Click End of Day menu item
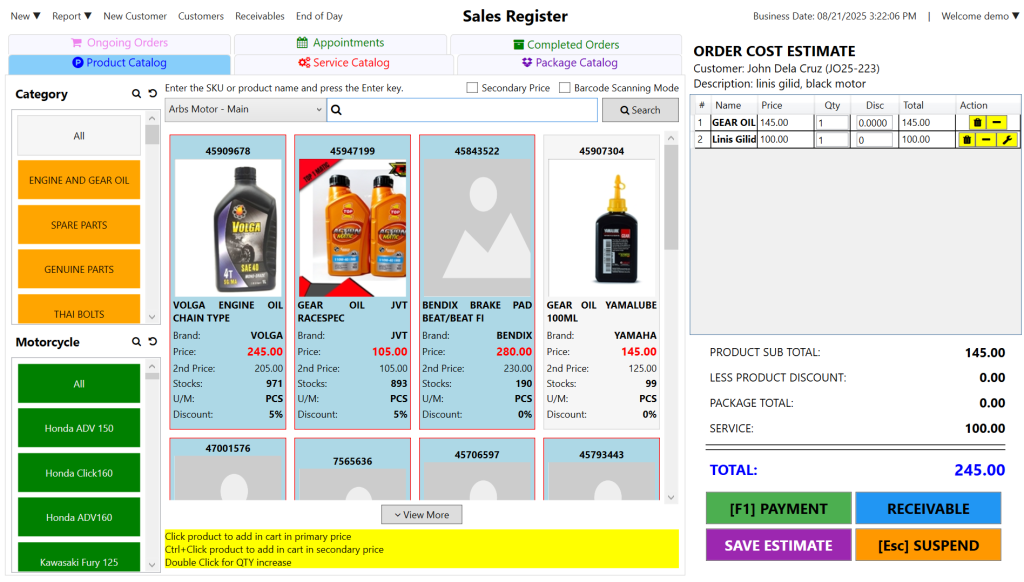1024x582 pixels. 319,16
